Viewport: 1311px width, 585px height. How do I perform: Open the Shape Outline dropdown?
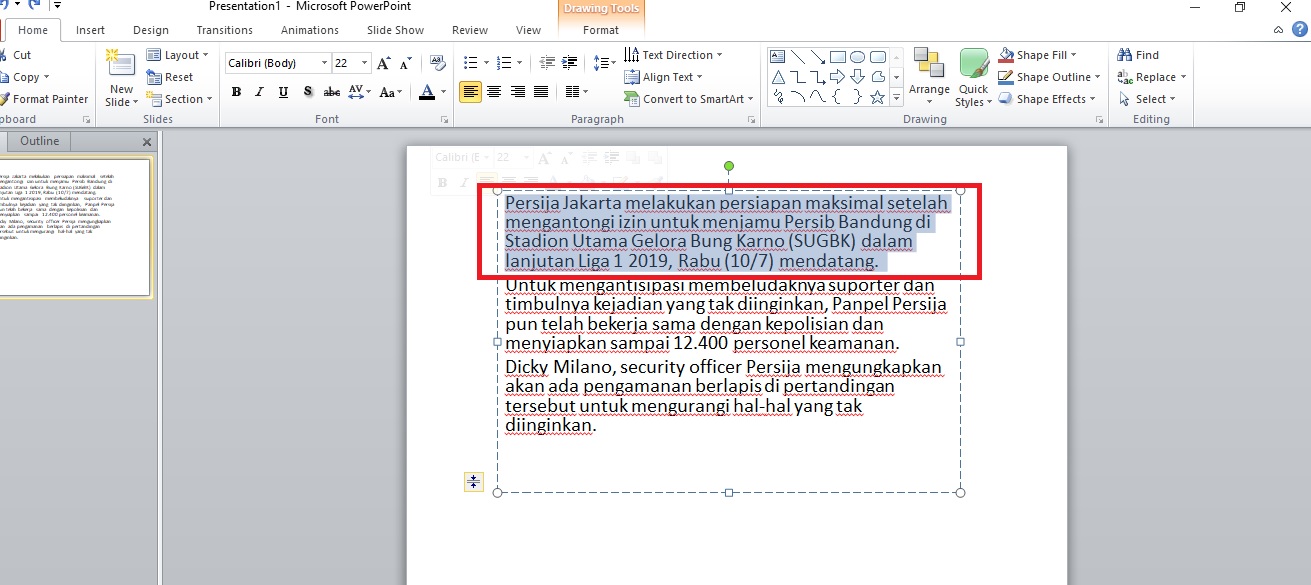click(x=1050, y=77)
